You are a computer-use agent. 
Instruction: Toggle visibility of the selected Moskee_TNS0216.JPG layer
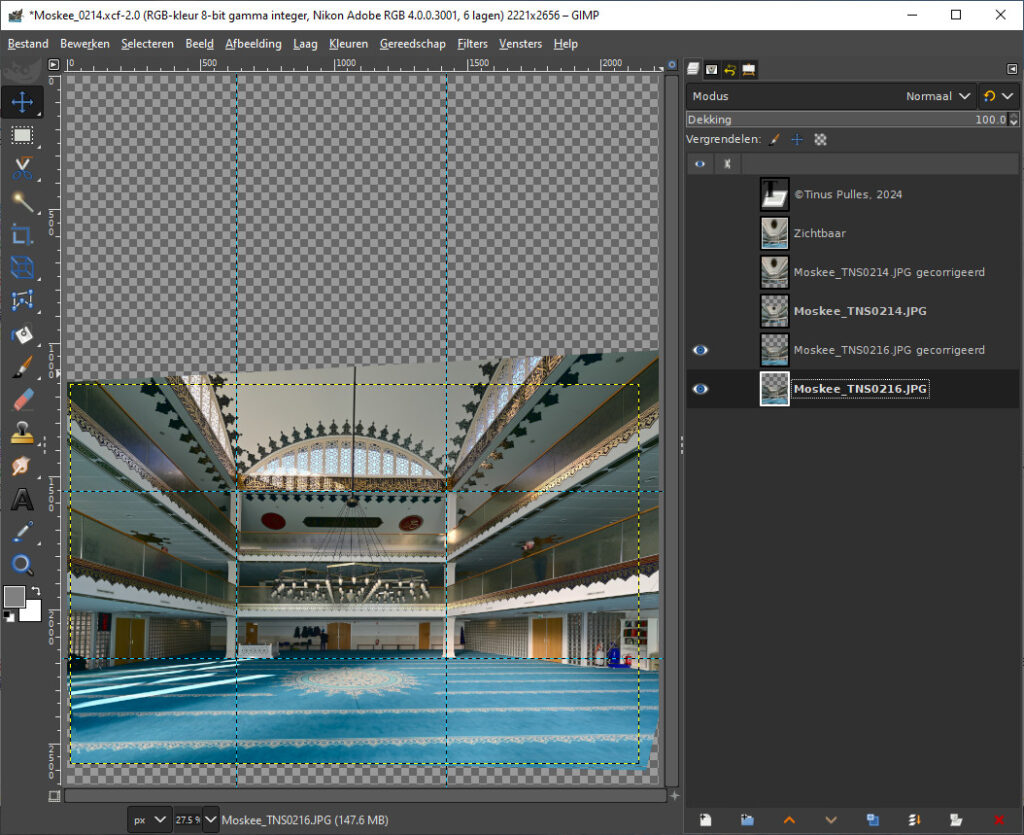point(700,389)
